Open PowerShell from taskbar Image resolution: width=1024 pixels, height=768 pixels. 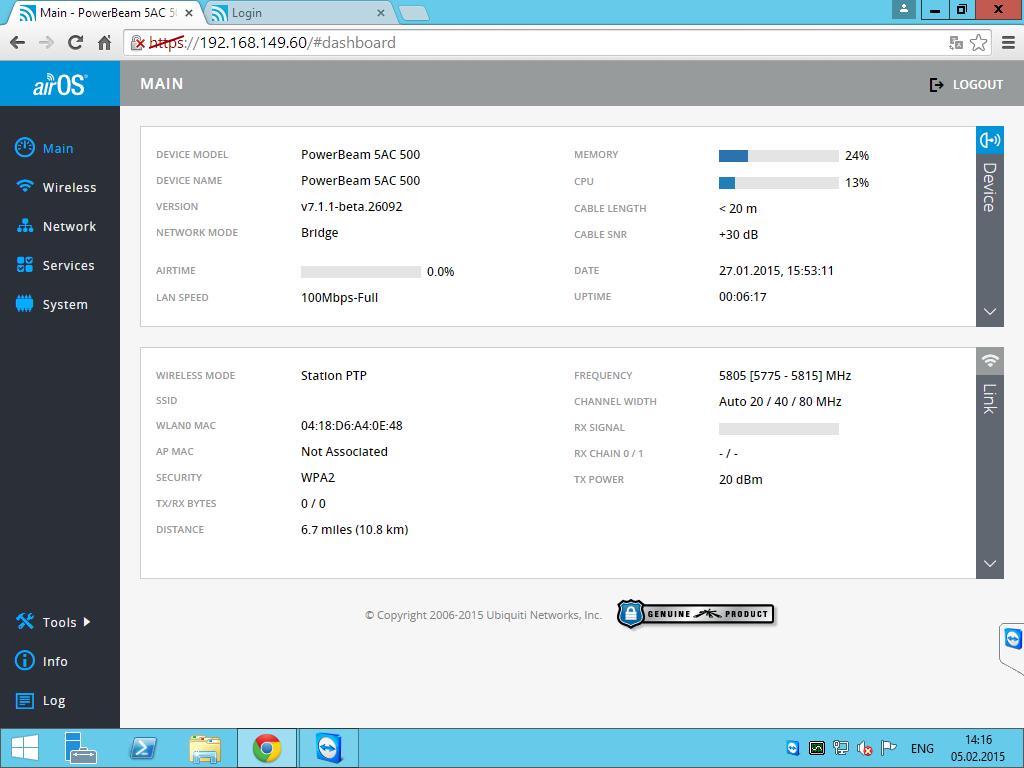pos(143,748)
